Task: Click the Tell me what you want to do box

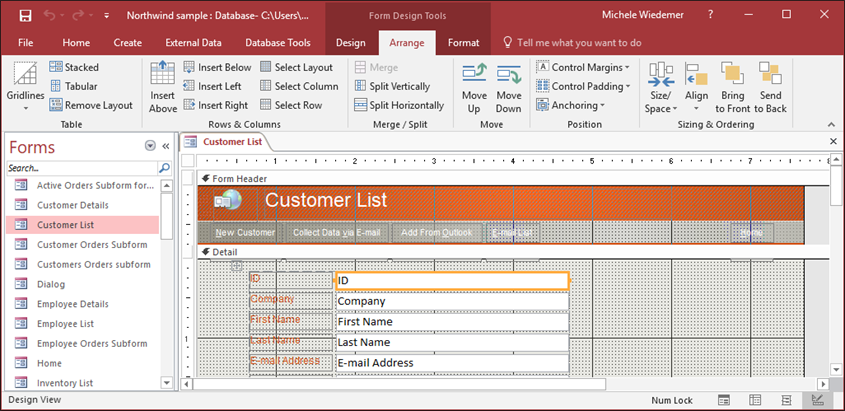Action: [x=572, y=43]
